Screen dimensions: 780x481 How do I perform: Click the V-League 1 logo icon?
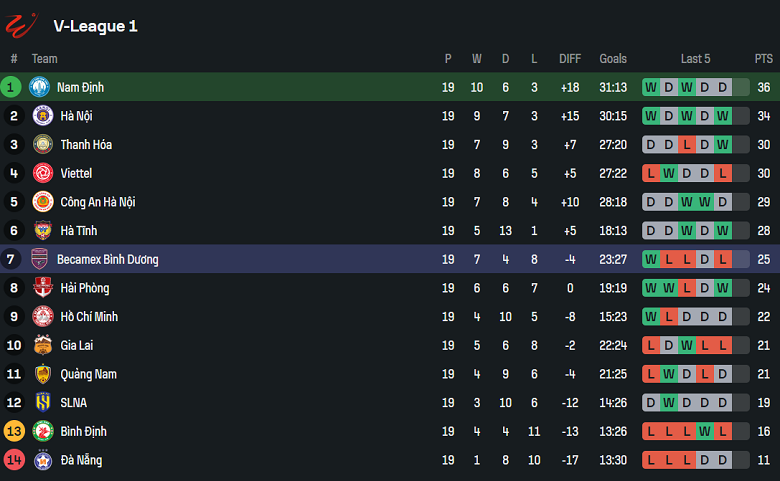(20, 24)
